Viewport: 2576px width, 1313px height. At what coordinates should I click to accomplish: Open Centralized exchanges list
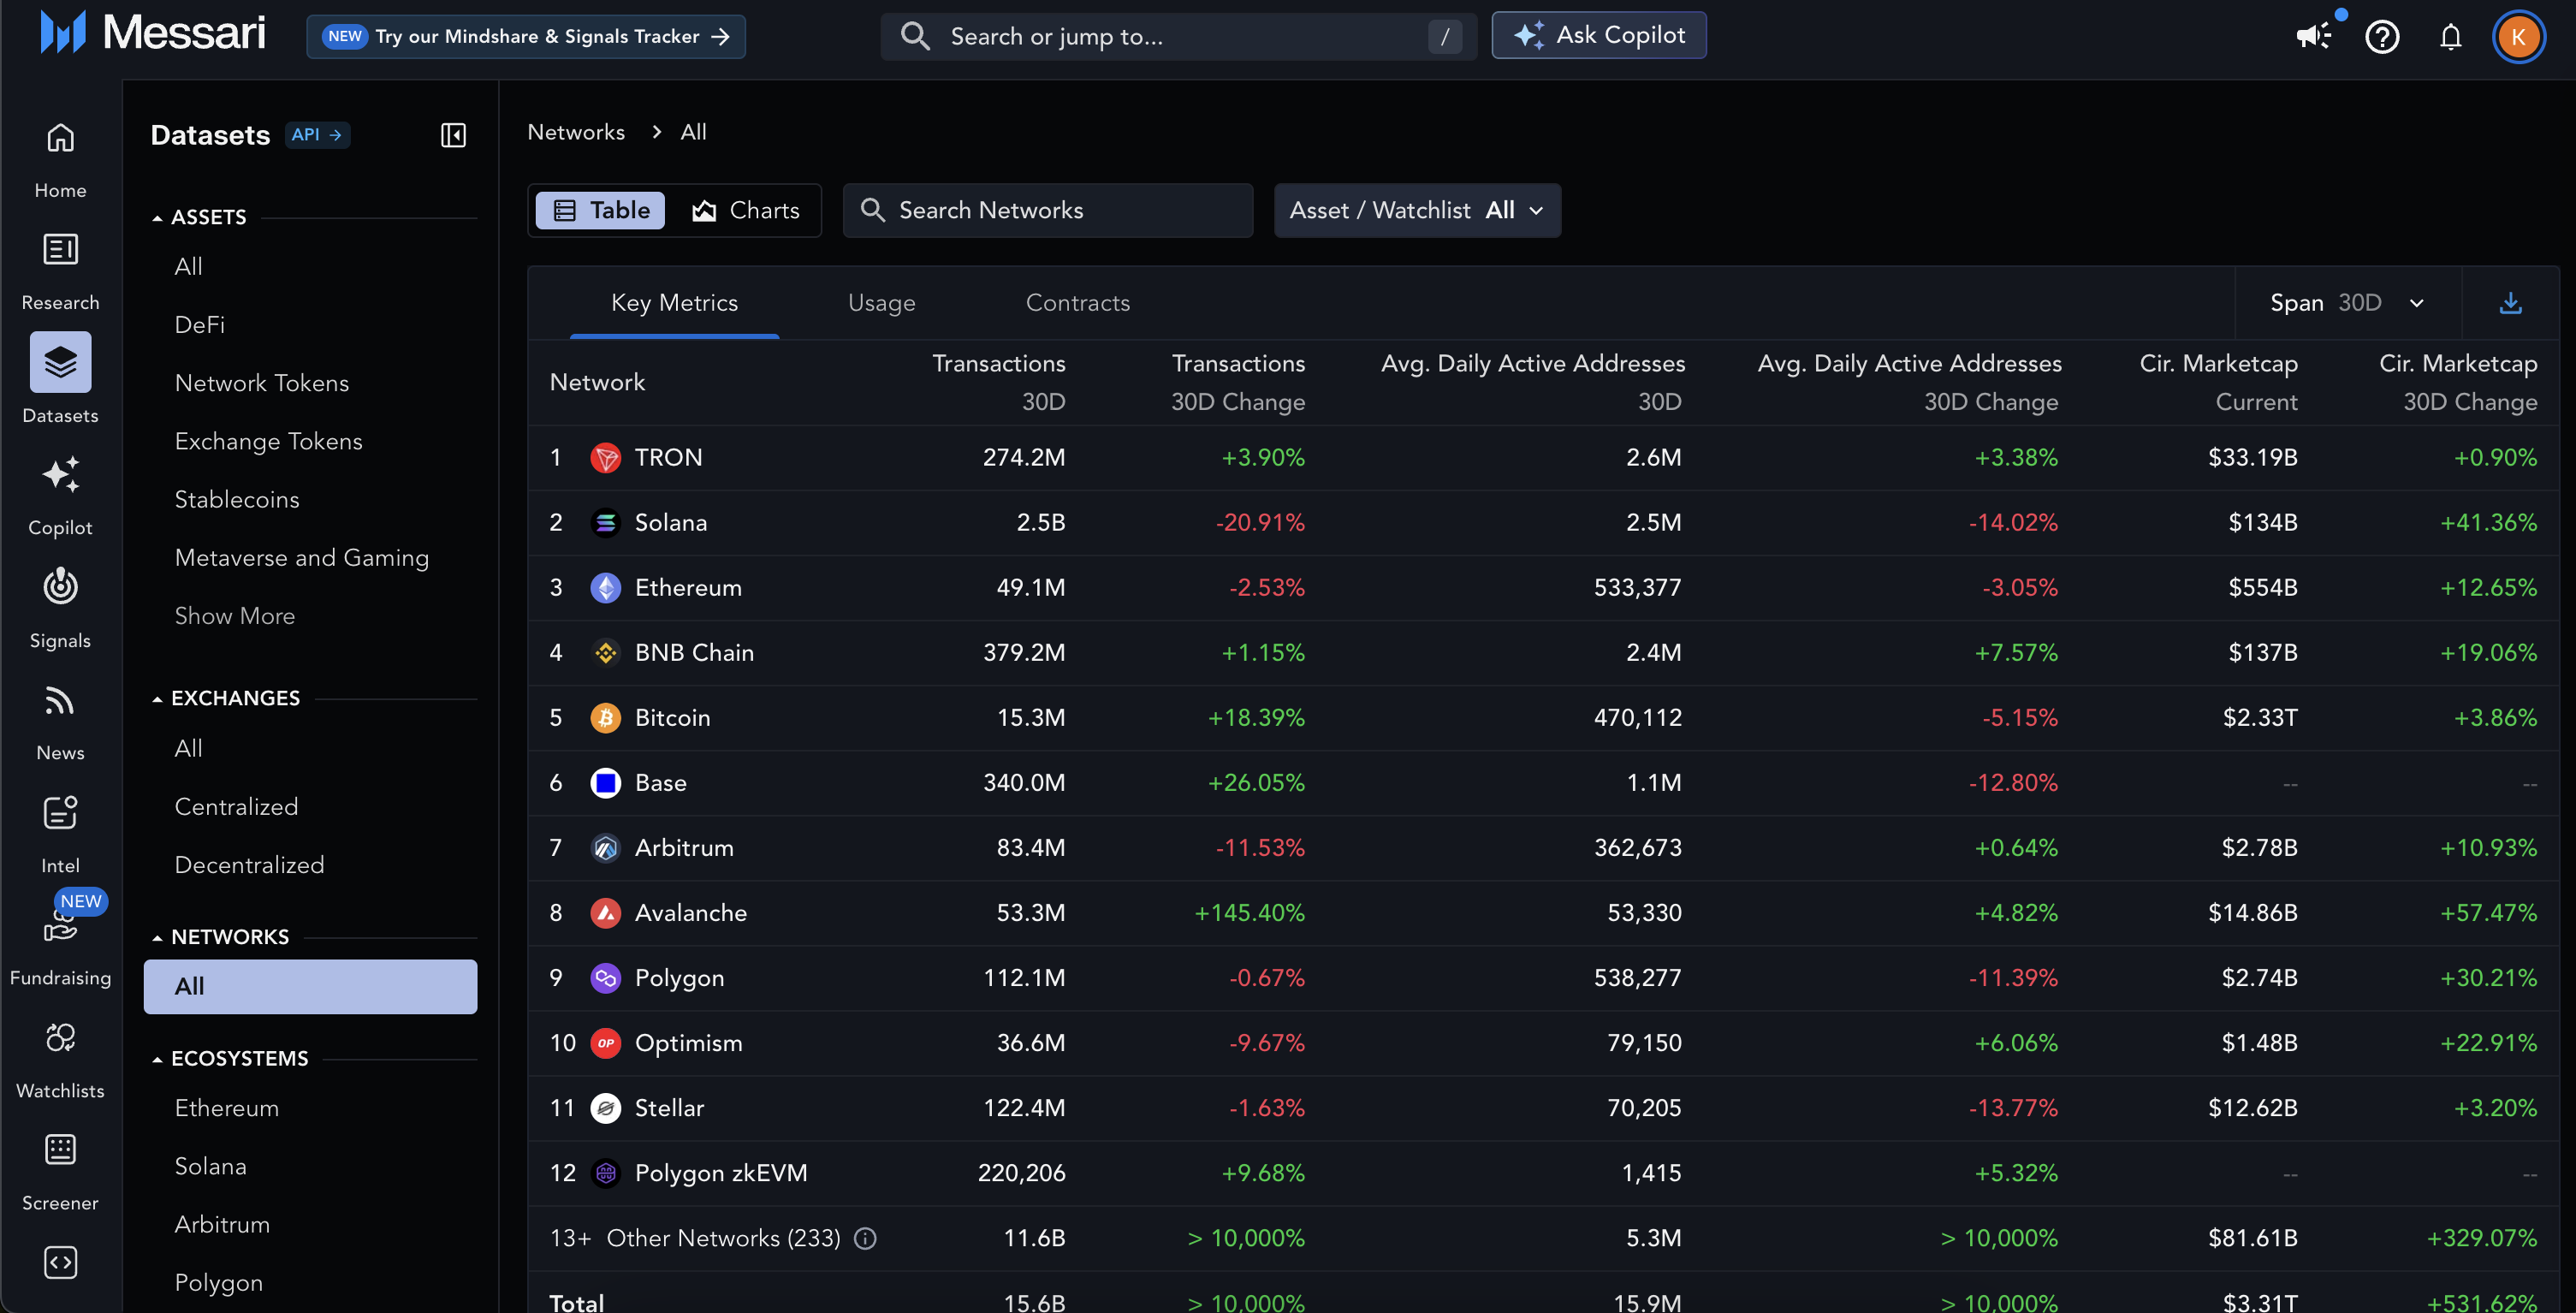pyautogui.click(x=236, y=807)
